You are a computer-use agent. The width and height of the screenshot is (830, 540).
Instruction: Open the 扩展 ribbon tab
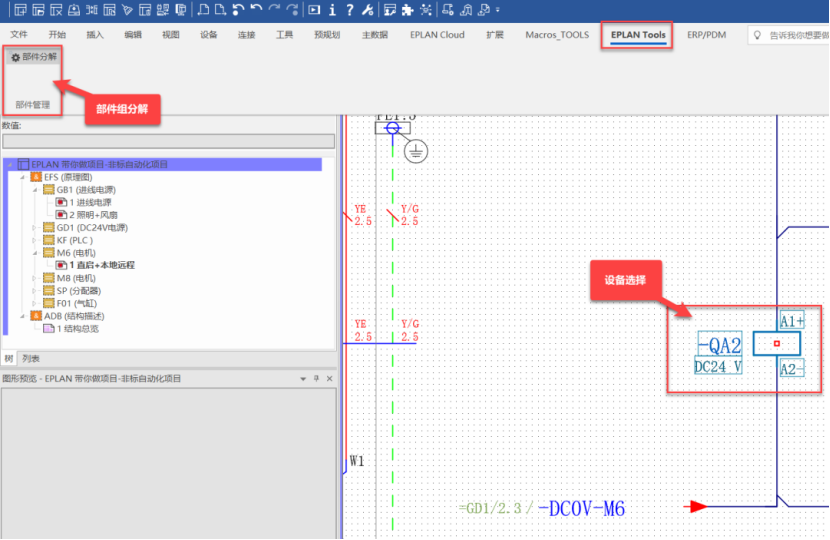[495, 34]
